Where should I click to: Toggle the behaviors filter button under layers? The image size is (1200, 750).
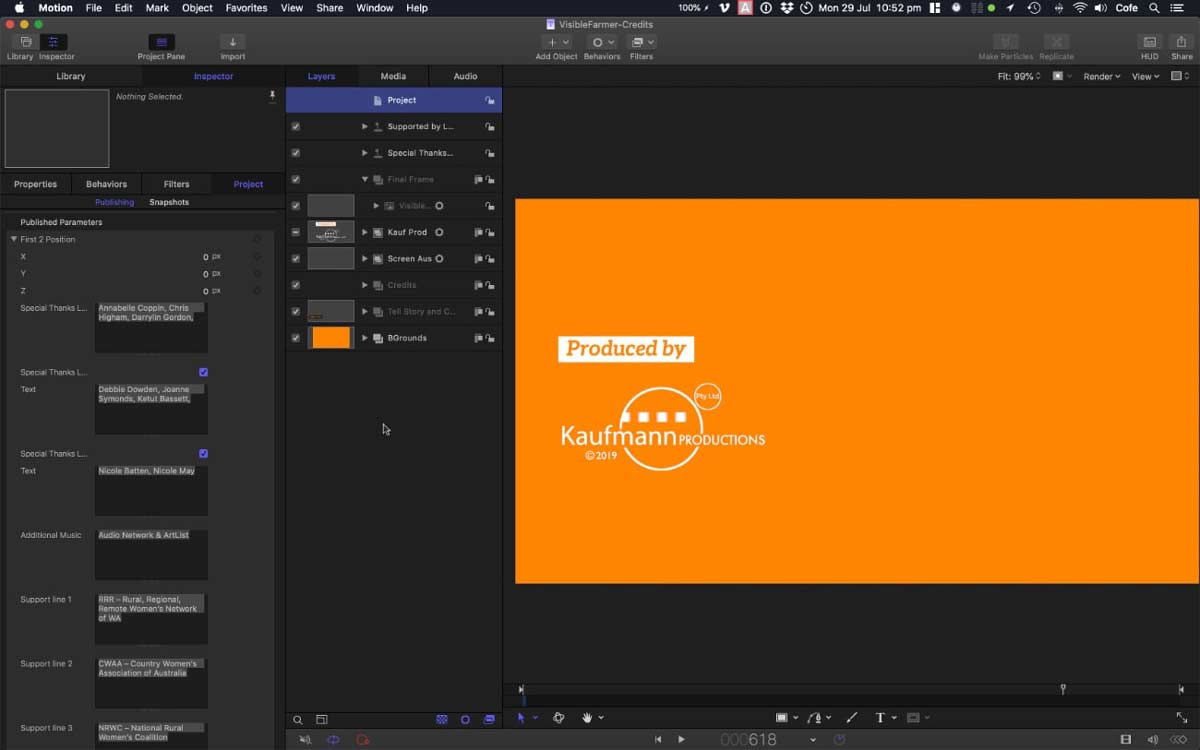point(465,720)
